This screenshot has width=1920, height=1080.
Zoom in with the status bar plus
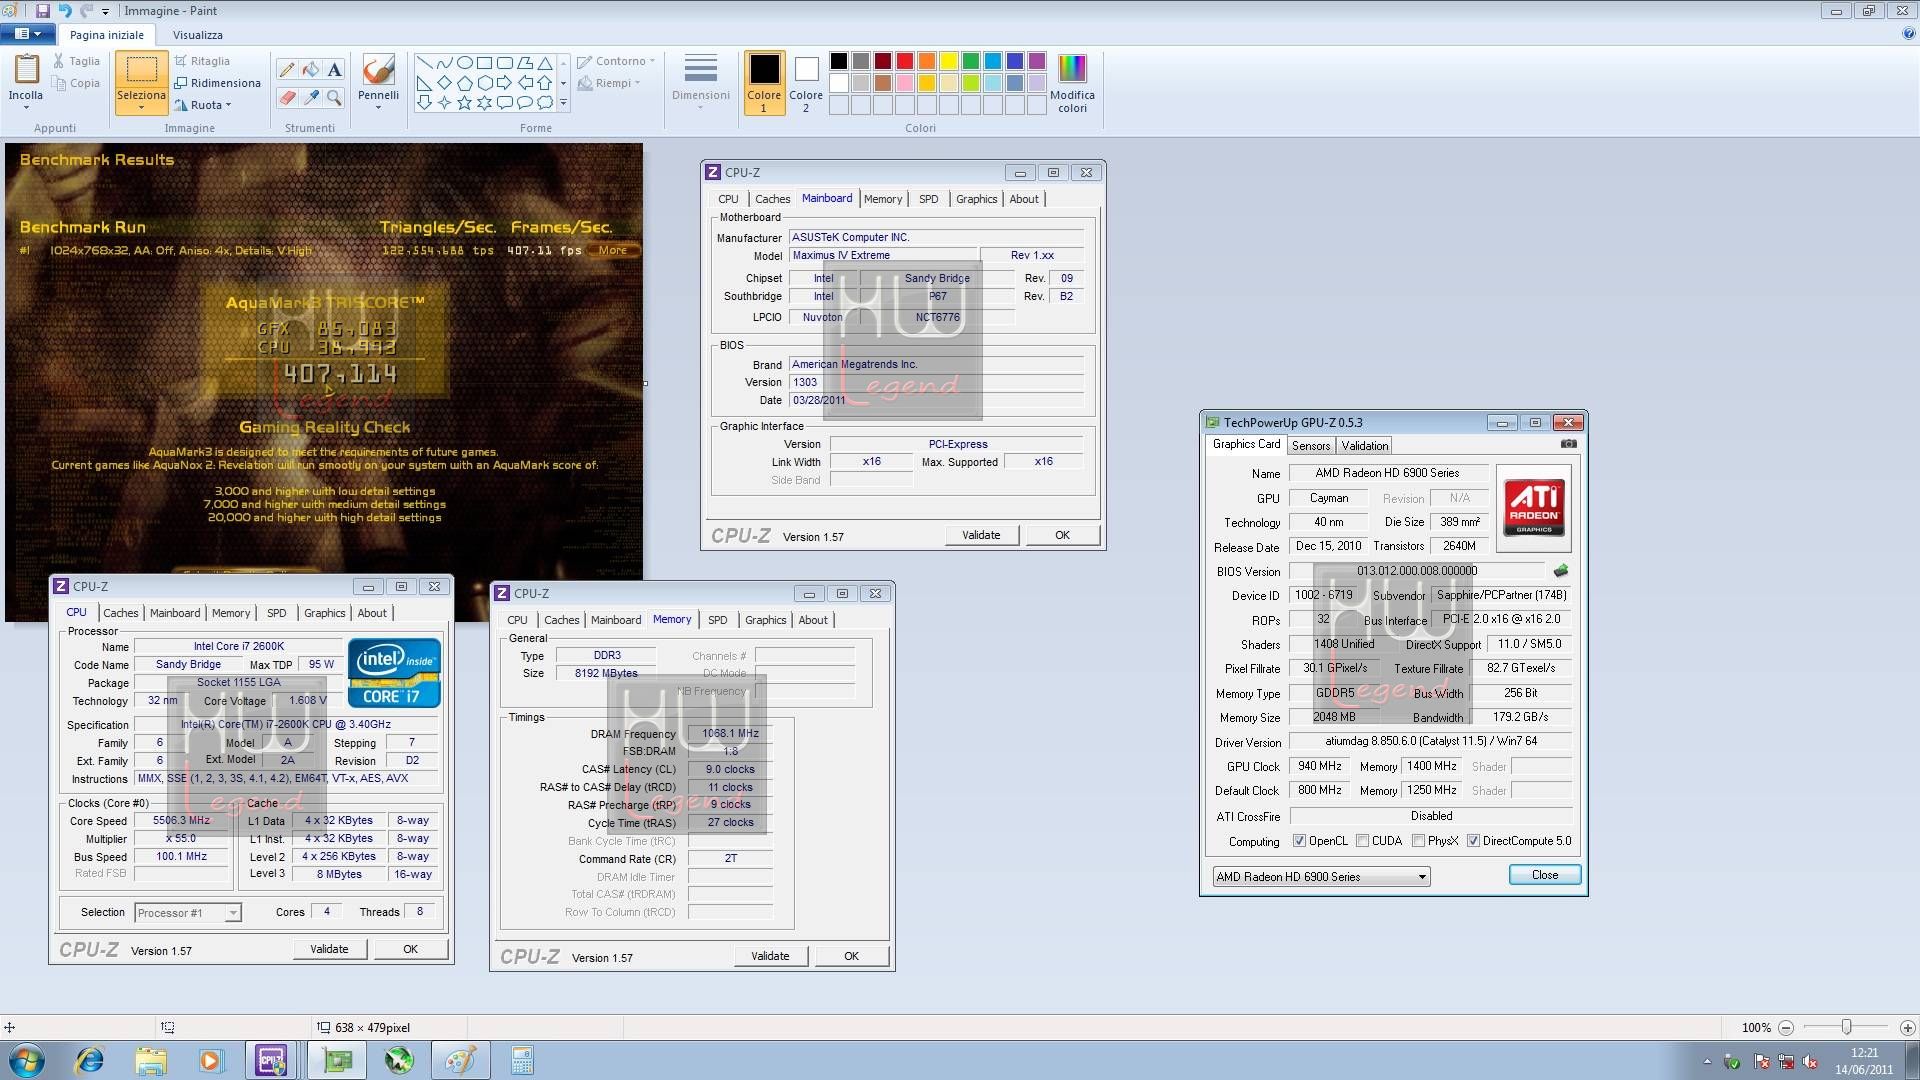click(1907, 1027)
